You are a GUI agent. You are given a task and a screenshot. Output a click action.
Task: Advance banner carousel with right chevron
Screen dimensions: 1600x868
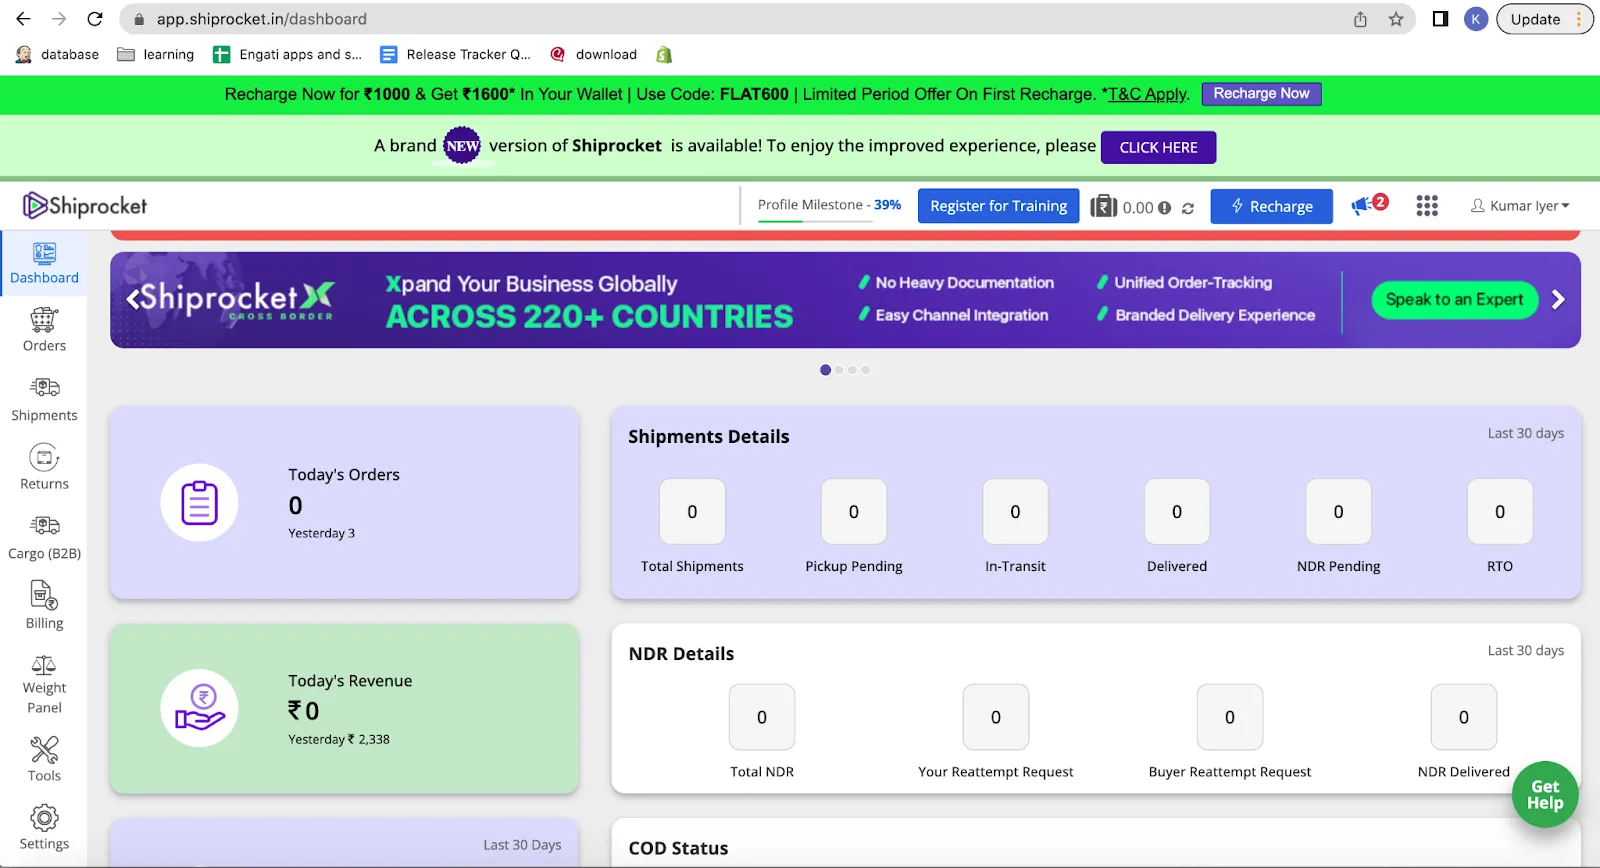1558,300
